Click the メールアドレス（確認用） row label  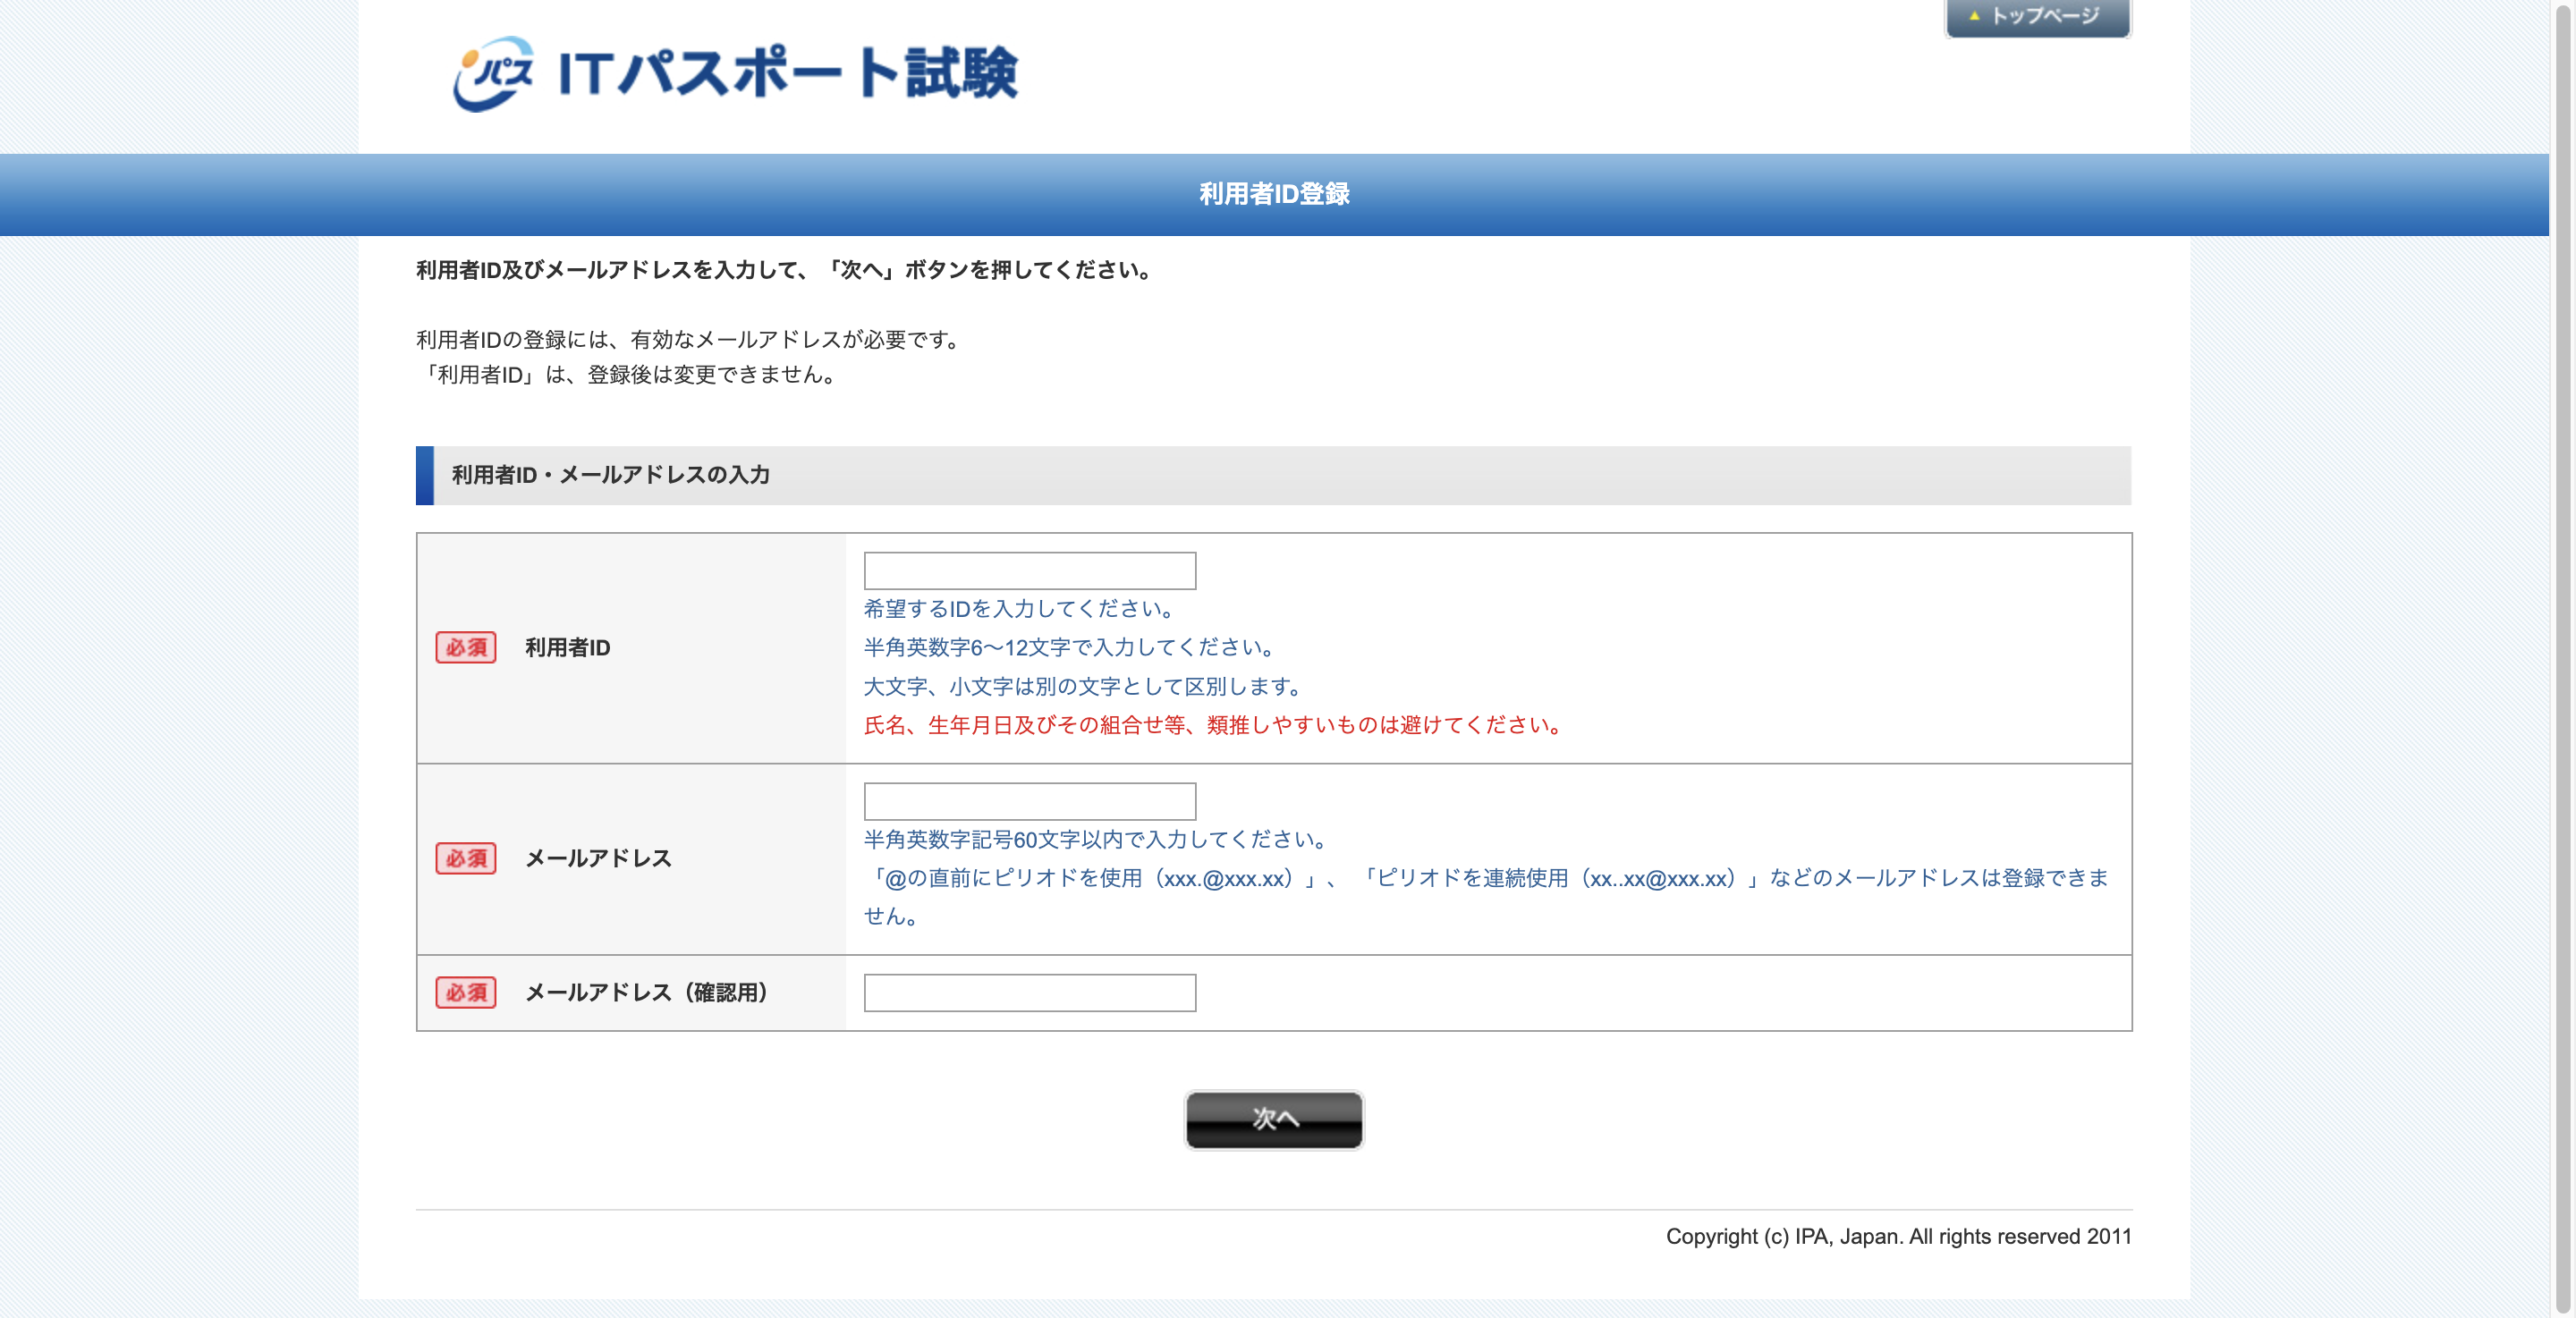coord(646,992)
